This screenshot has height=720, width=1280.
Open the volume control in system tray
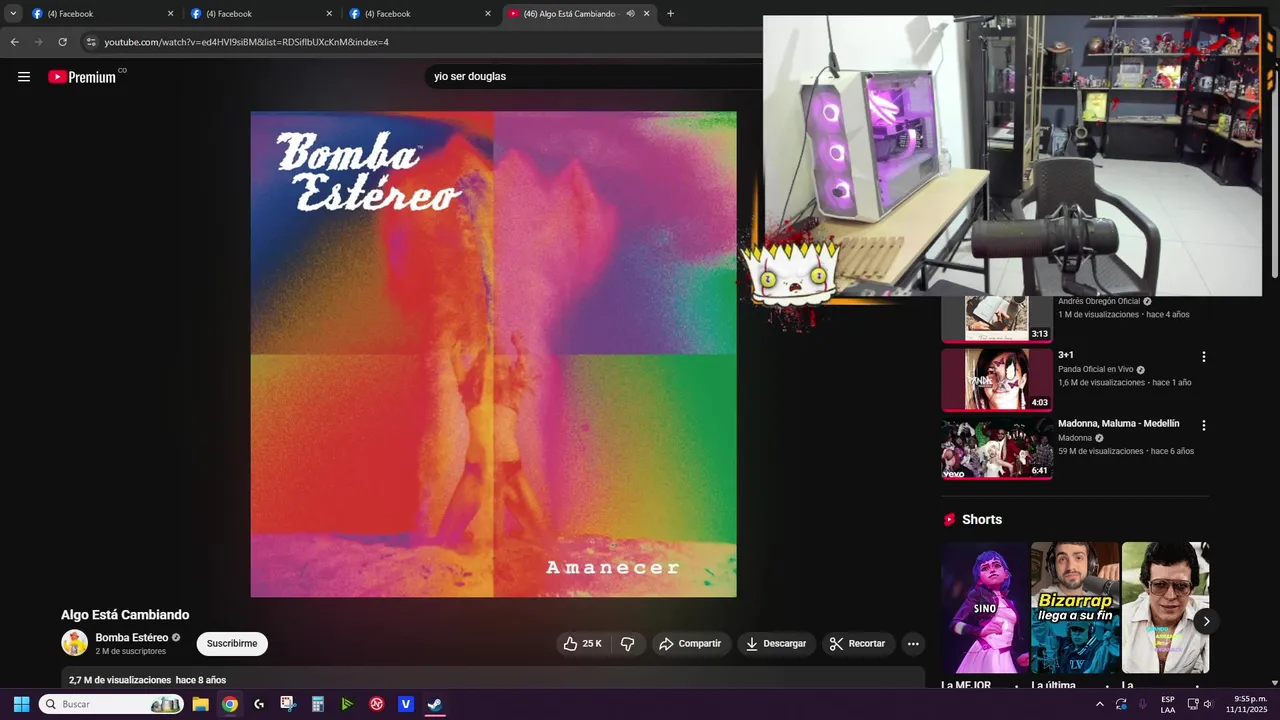coord(1208,704)
